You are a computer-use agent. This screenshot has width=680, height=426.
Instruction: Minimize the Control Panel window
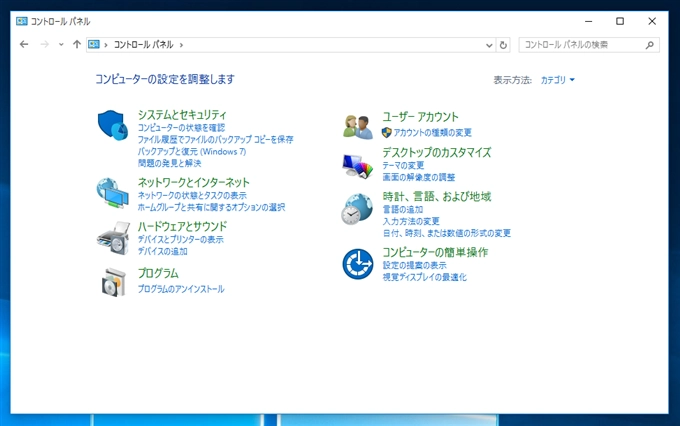click(x=588, y=21)
